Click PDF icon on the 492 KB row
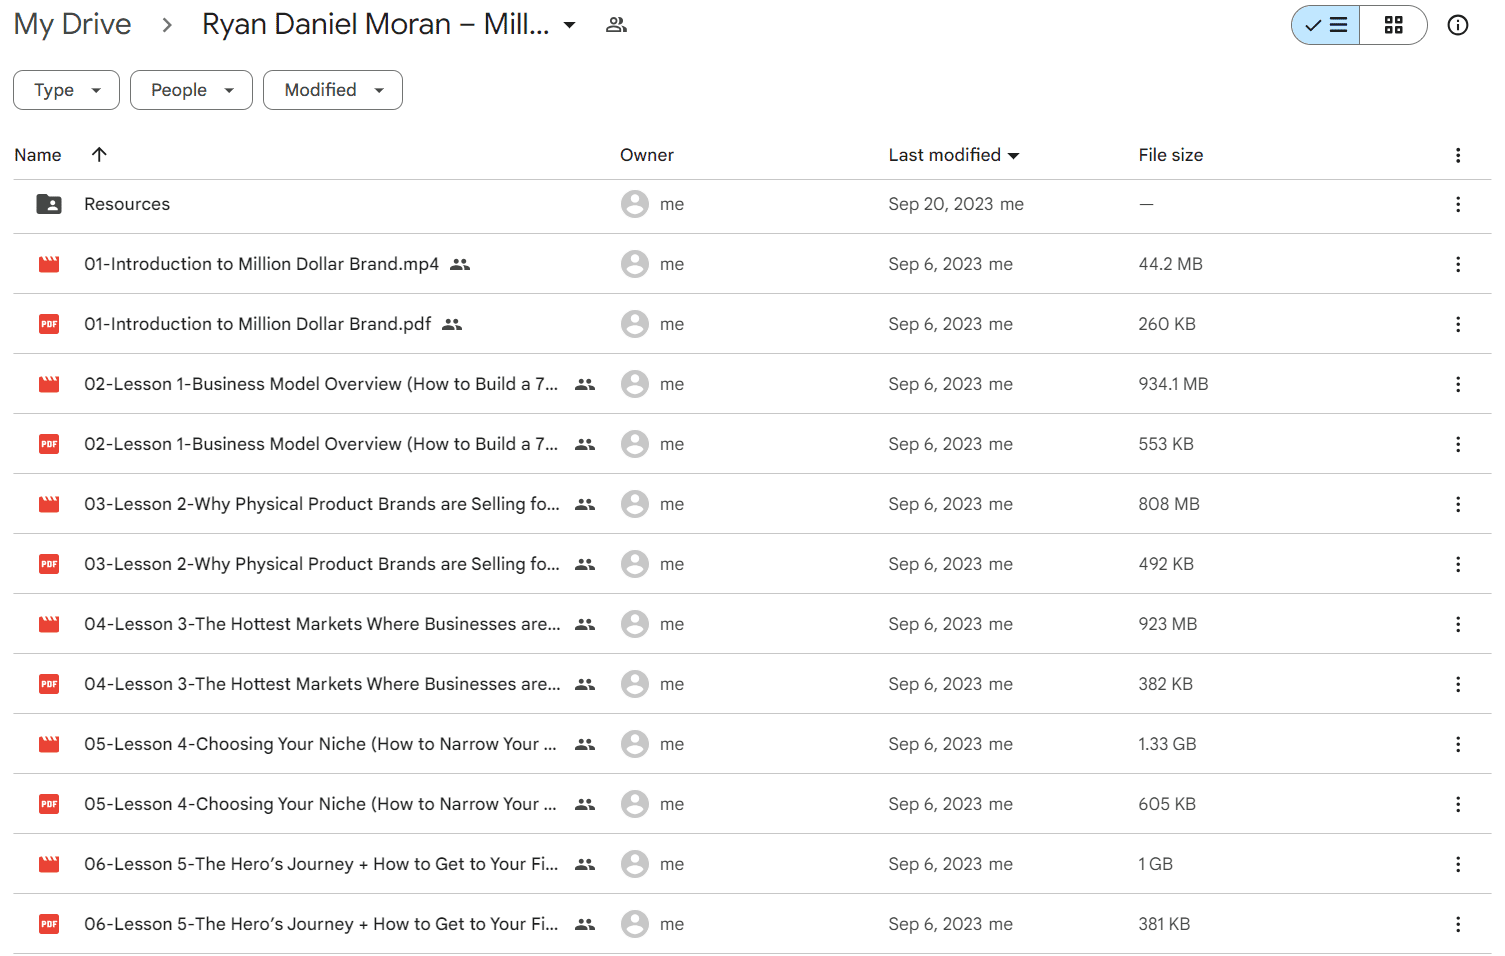Image resolution: width=1505 pixels, height=956 pixels. click(49, 564)
